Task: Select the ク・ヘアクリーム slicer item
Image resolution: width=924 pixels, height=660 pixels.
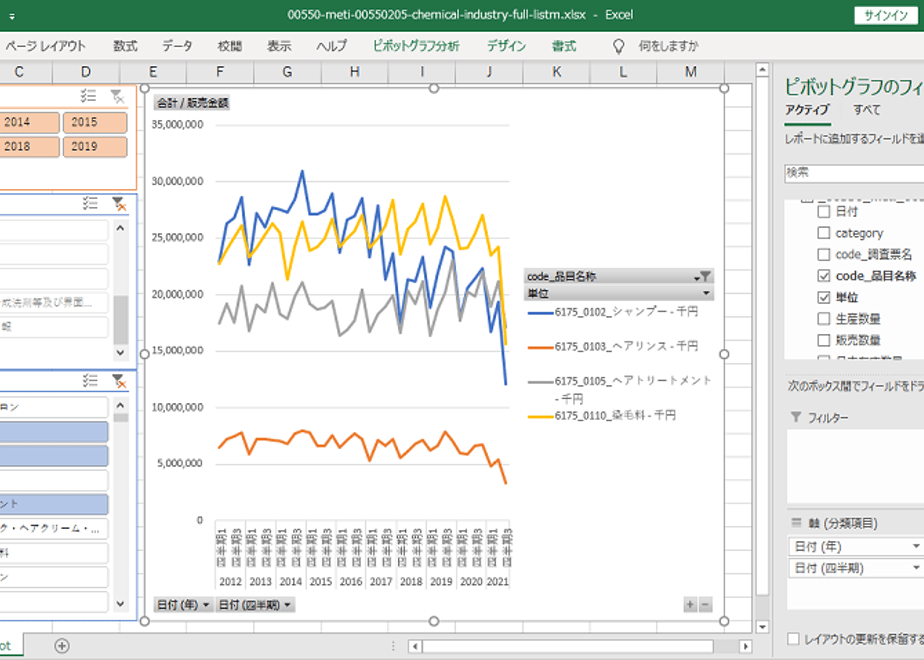Action: click(53, 529)
